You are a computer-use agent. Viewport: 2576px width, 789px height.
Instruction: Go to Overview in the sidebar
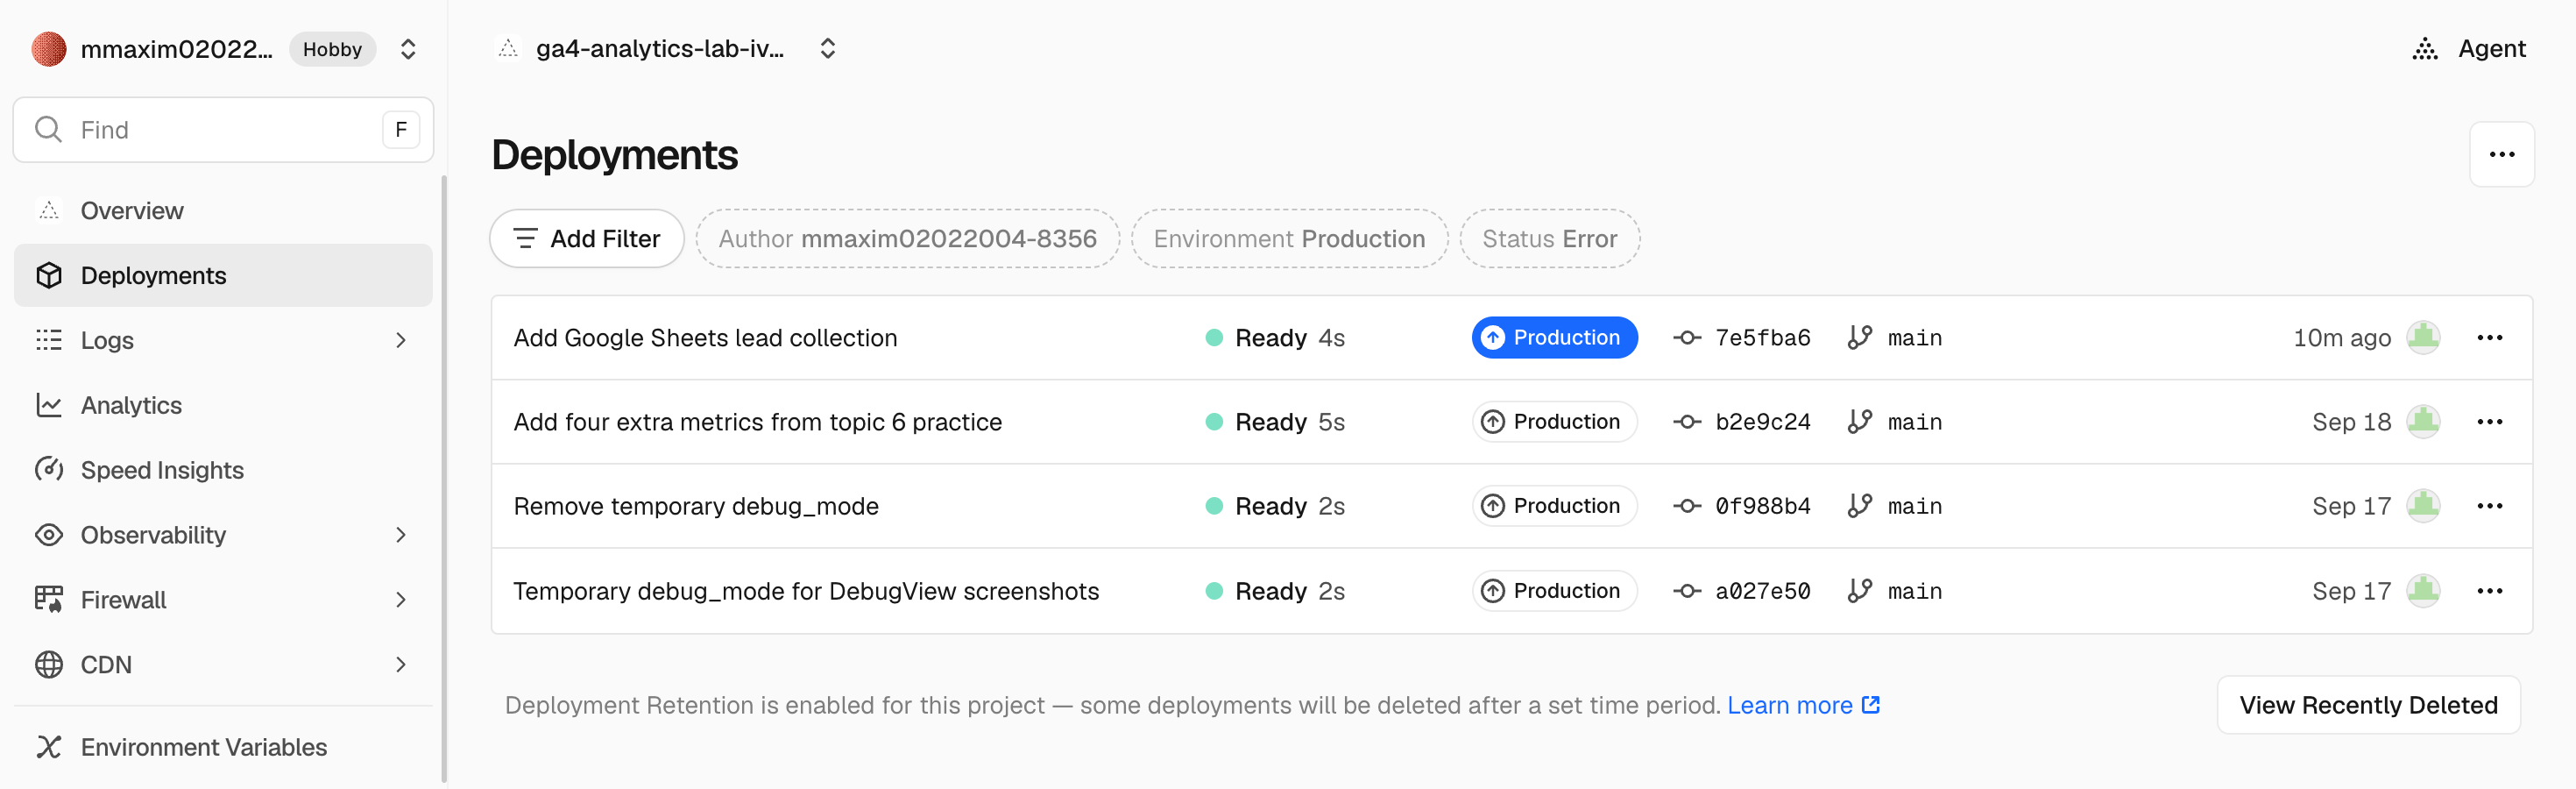(x=223, y=210)
